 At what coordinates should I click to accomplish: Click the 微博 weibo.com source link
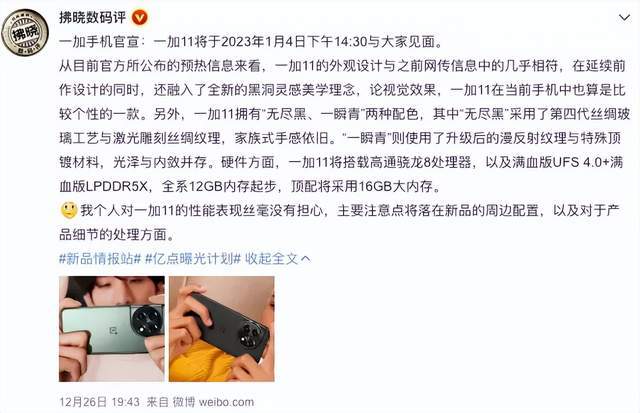point(213,402)
